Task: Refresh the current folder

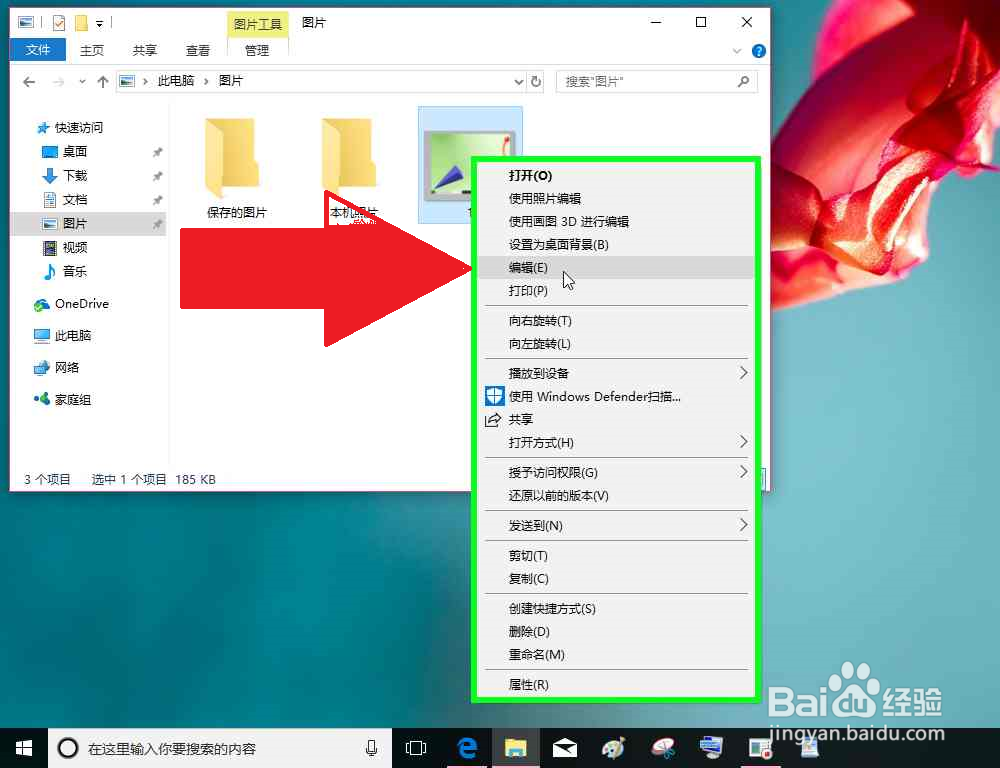Action: click(536, 82)
